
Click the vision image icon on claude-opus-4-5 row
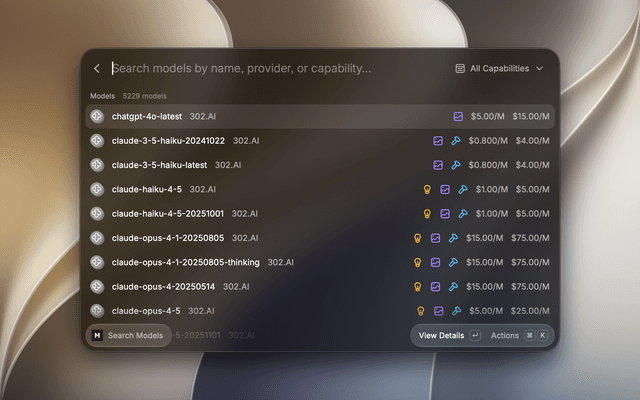[x=438, y=311]
